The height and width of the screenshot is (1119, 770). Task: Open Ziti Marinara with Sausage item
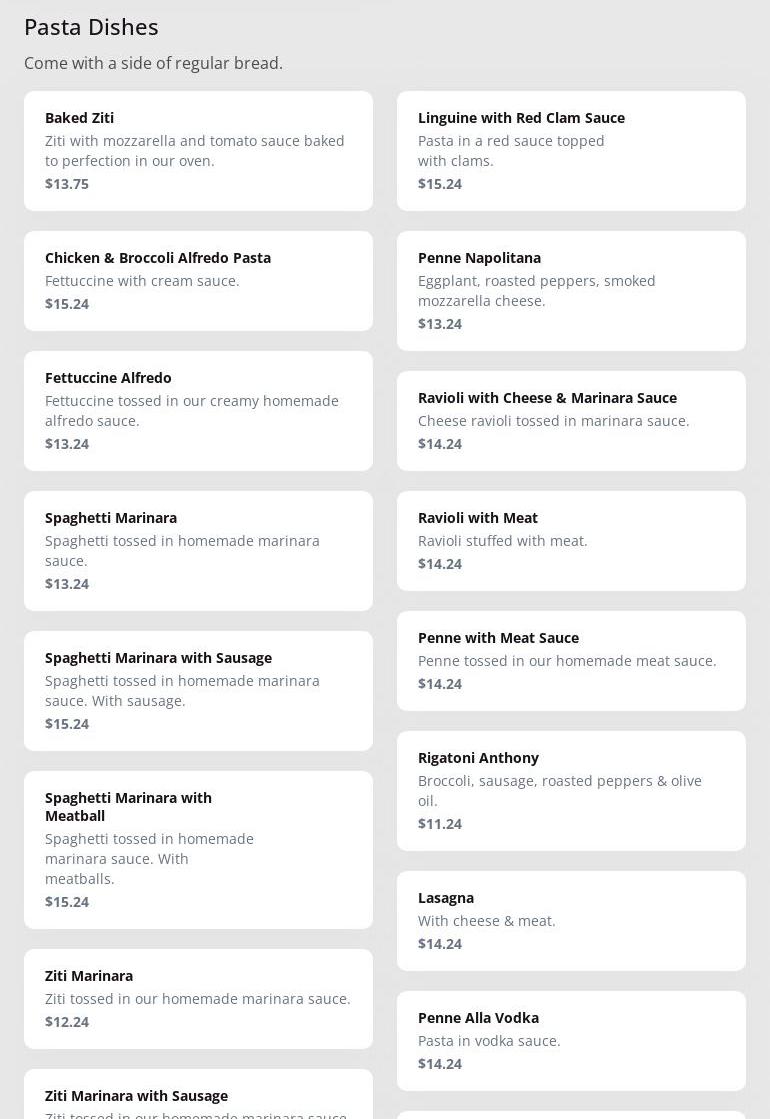(x=198, y=1098)
